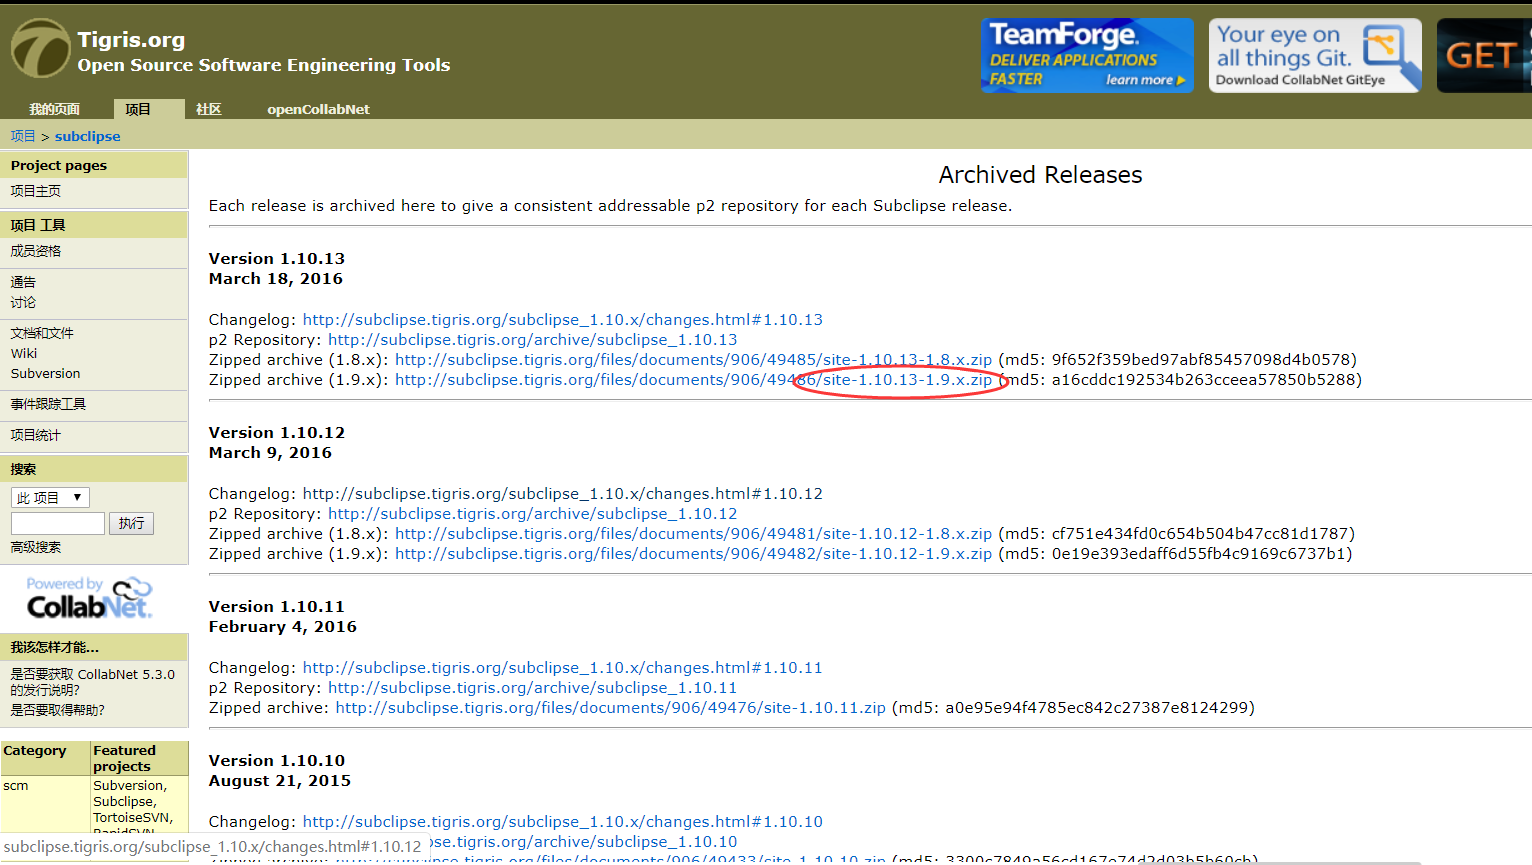1532x865 pixels.
Task: Click the CollabNet powered-by logo
Action: coord(89,598)
